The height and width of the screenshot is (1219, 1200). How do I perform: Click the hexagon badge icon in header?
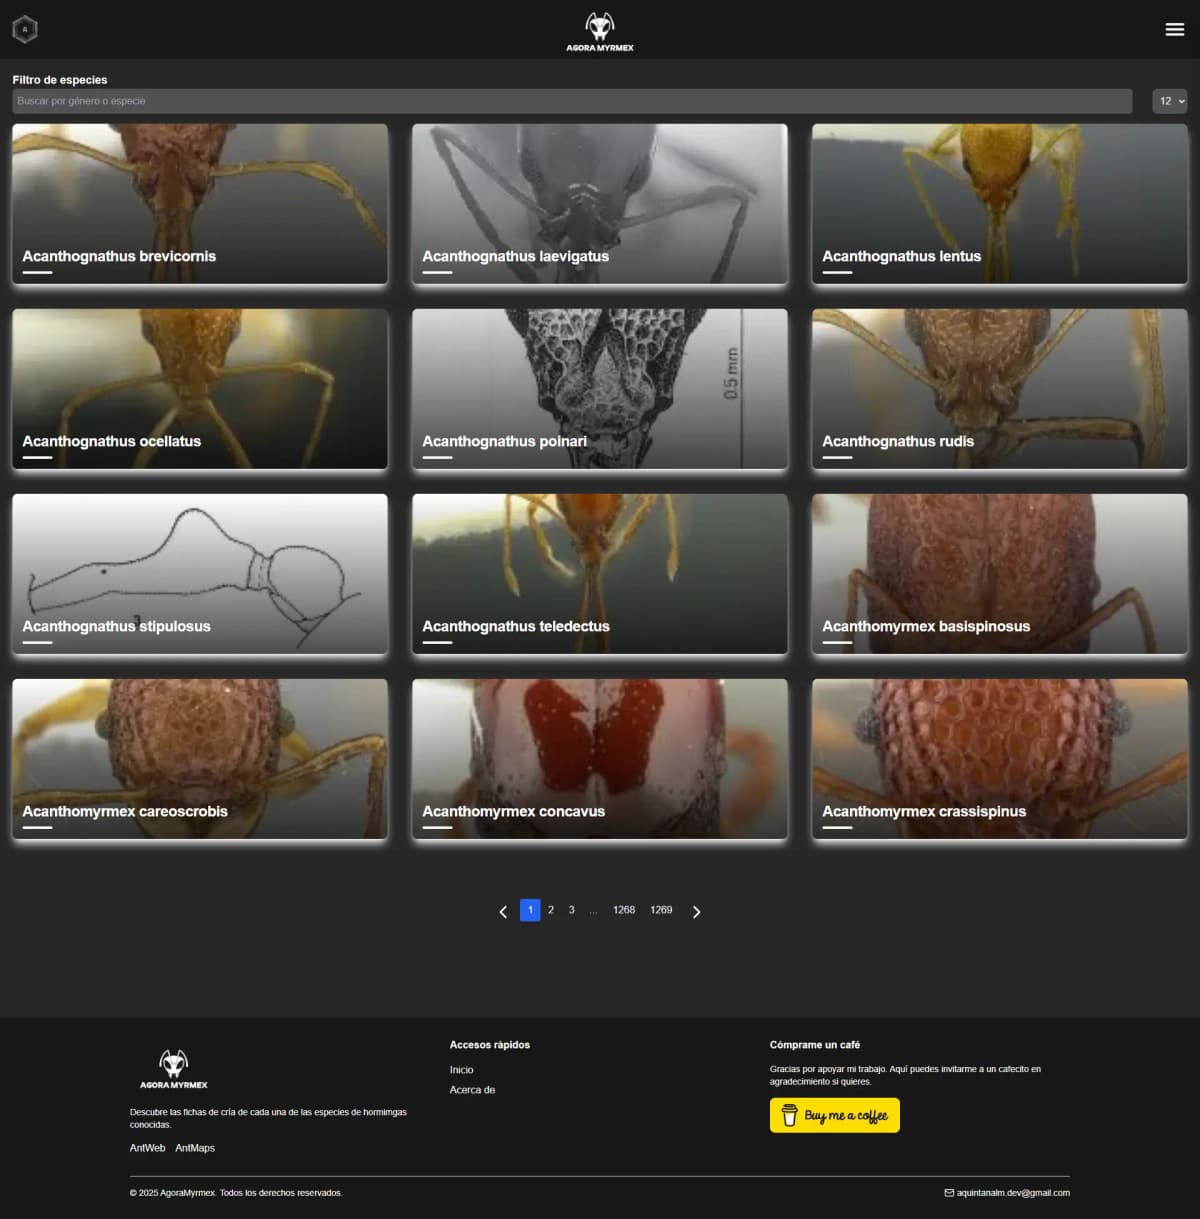pyautogui.click(x=25, y=29)
